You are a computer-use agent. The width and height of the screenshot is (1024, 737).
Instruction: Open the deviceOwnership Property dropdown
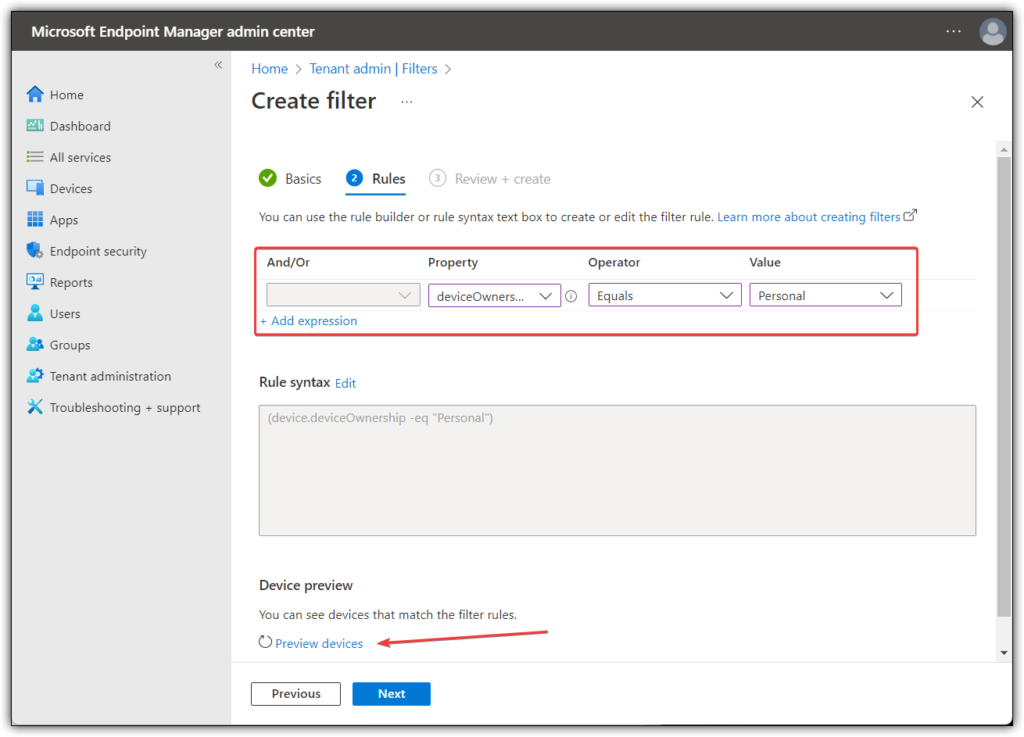click(494, 295)
